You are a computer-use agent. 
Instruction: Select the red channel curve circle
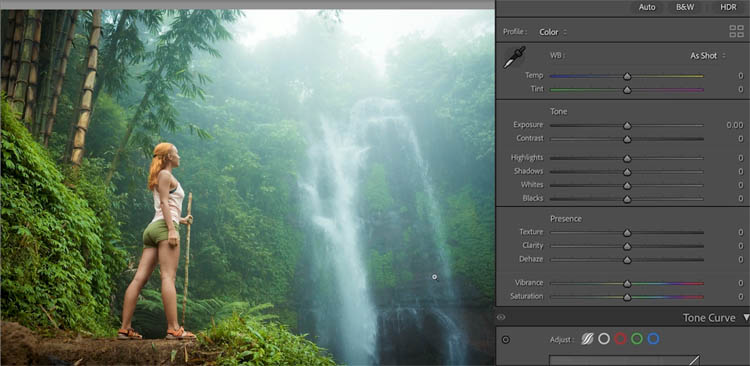click(620, 339)
